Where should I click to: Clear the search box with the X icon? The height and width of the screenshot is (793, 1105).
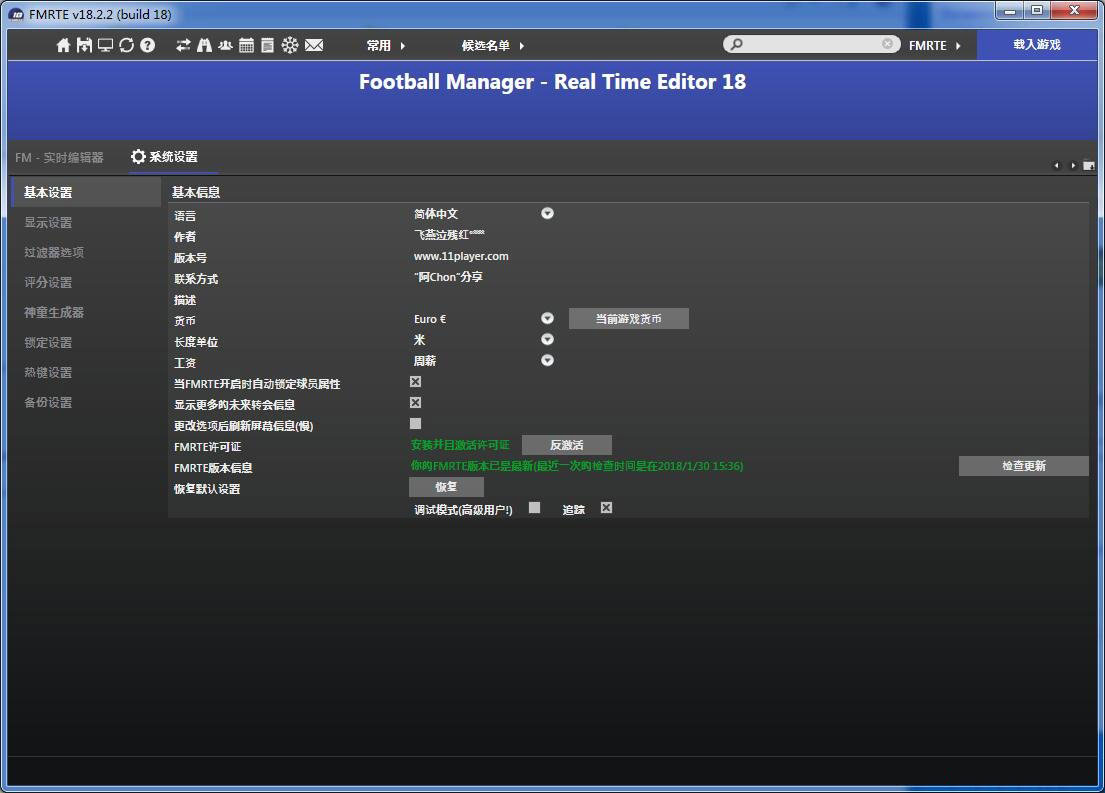pos(887,44)
